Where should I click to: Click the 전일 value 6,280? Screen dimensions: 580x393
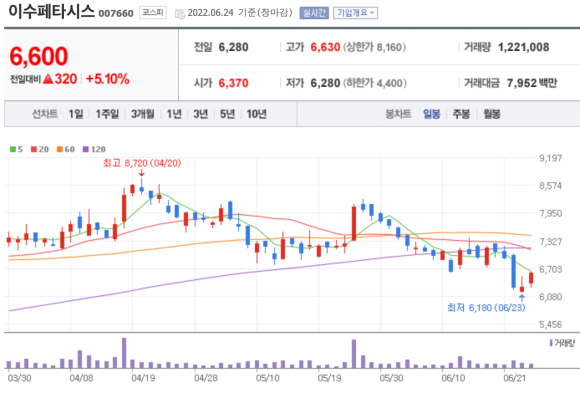(233, 47)
